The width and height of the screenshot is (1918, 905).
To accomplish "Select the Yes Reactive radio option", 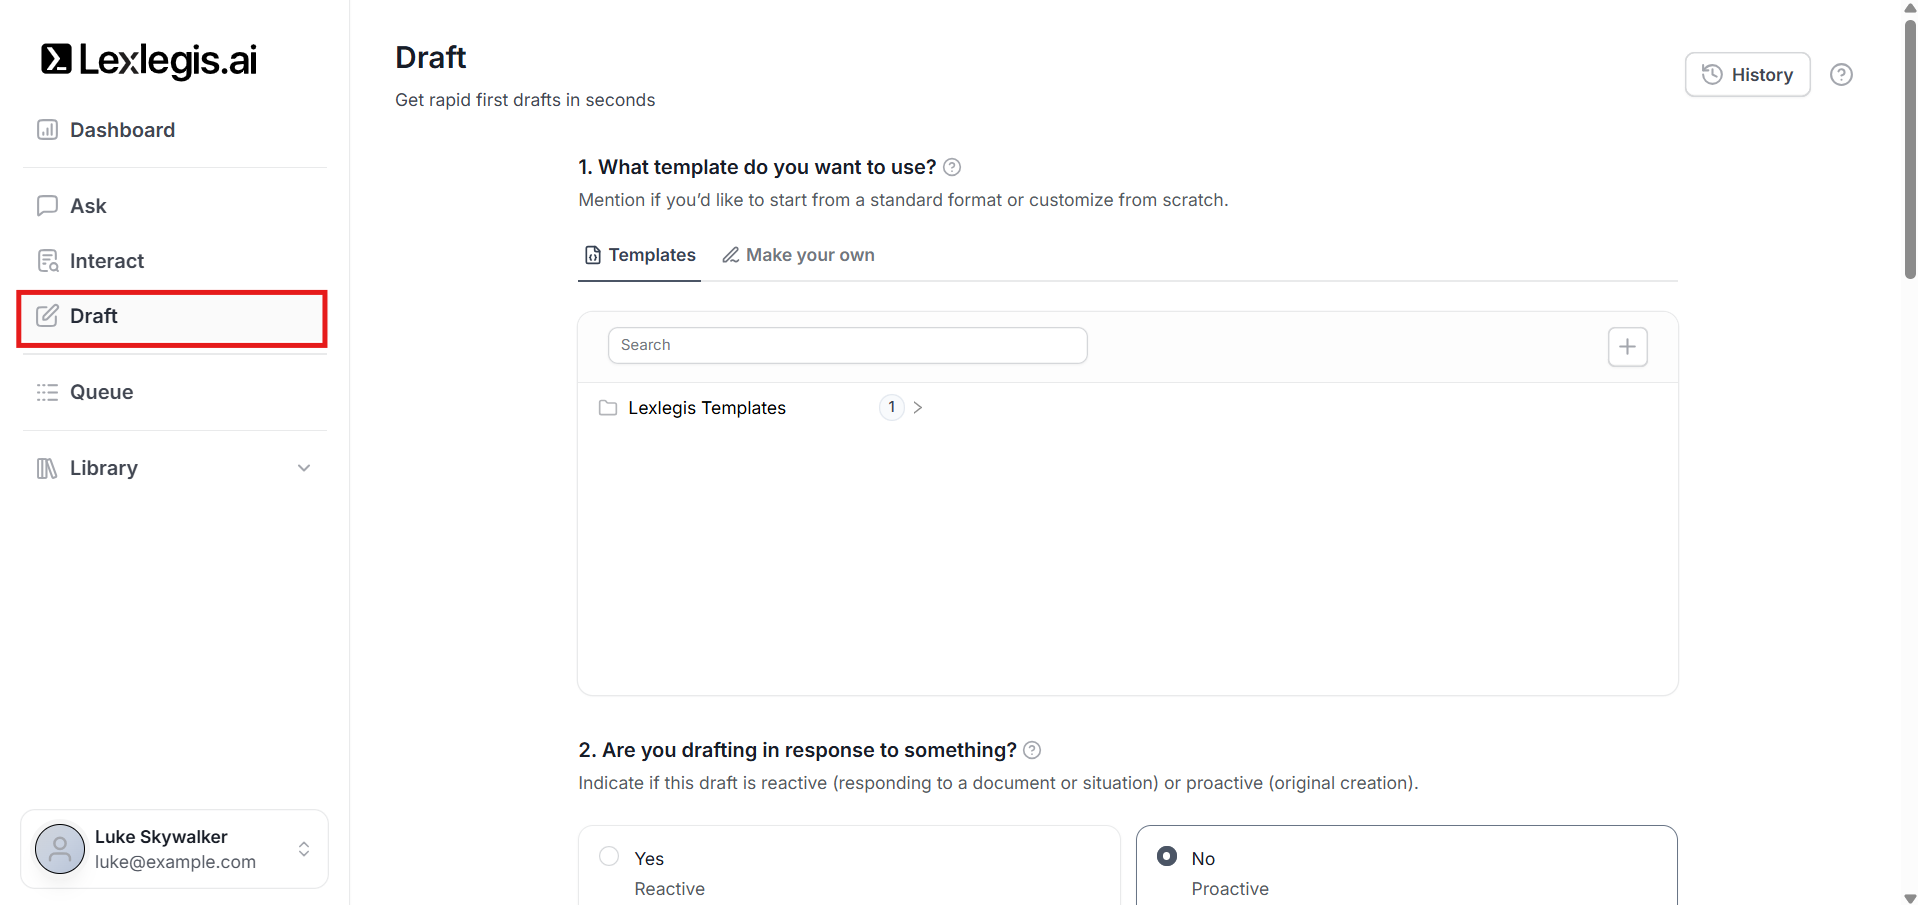I will coord(609,857).
